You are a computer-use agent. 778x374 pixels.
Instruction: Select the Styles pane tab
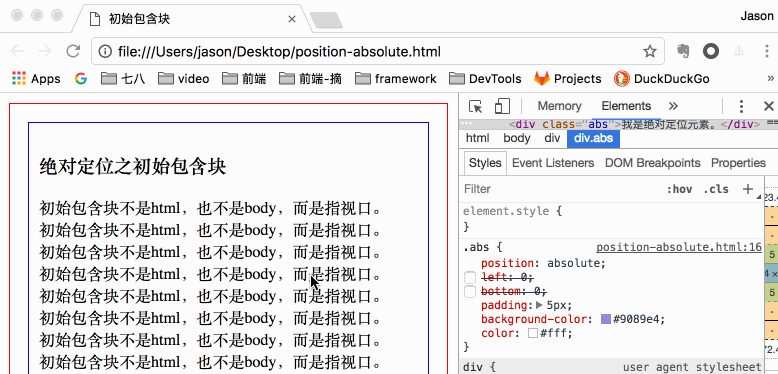tap(485, 163)
